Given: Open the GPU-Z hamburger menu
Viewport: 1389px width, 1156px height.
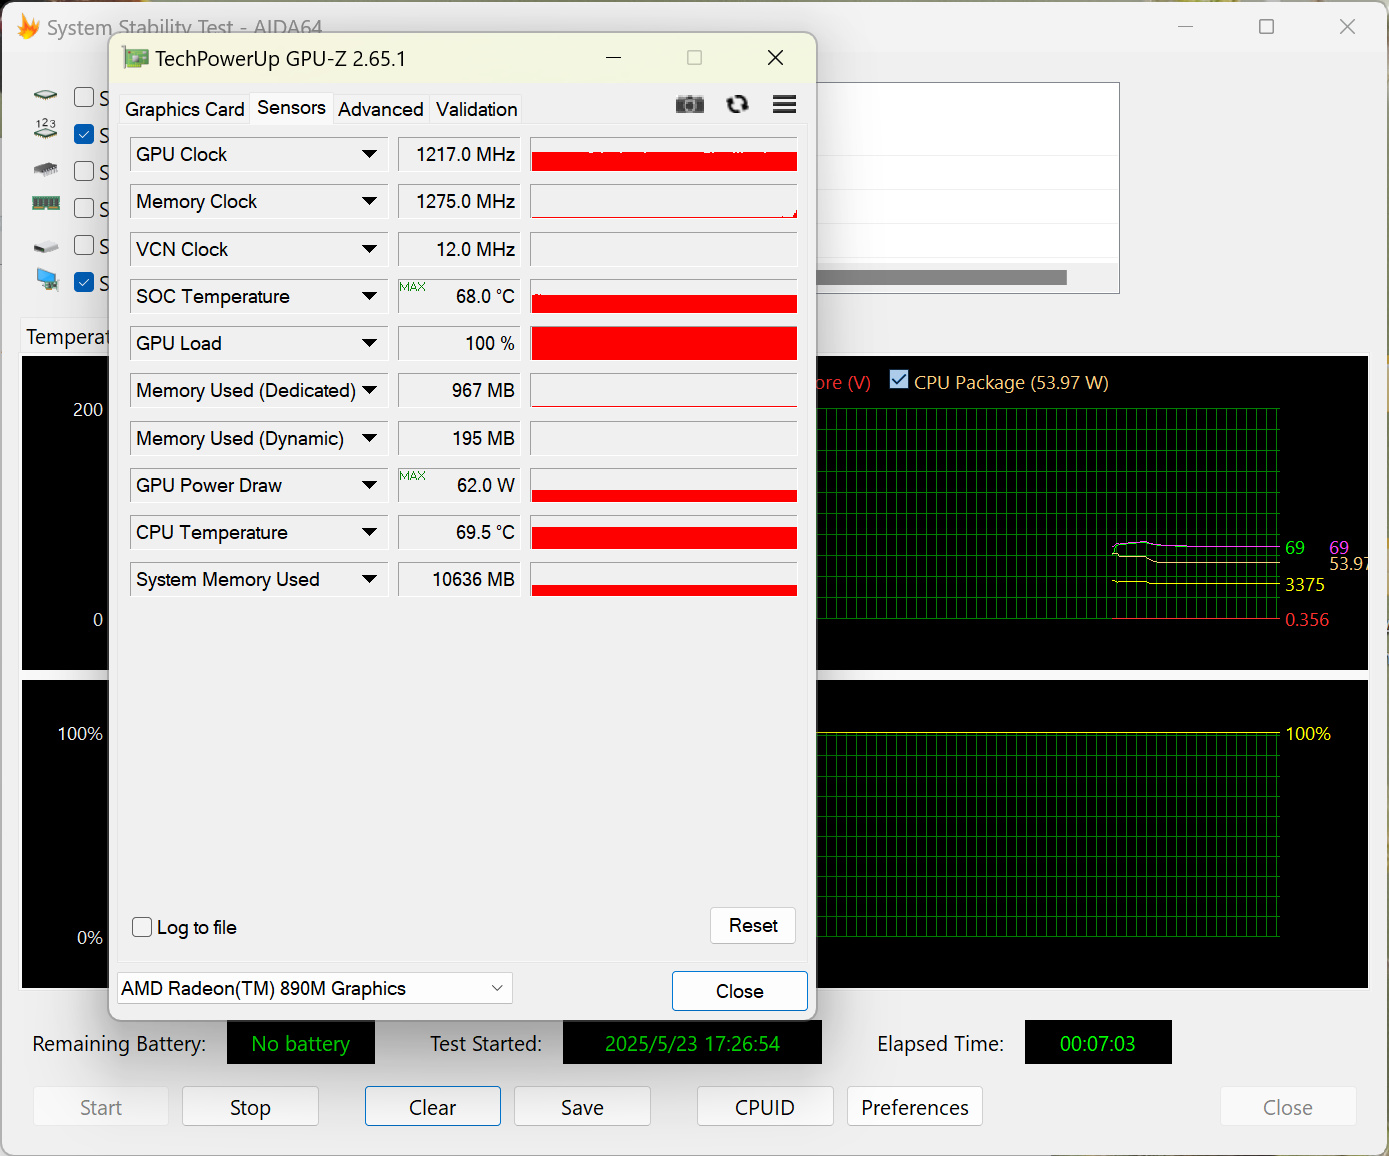Looking at the screenshot, I should [785, 104].
